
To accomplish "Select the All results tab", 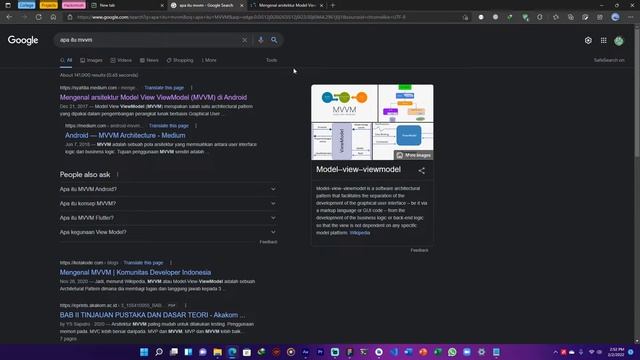I will pos(66,60).
